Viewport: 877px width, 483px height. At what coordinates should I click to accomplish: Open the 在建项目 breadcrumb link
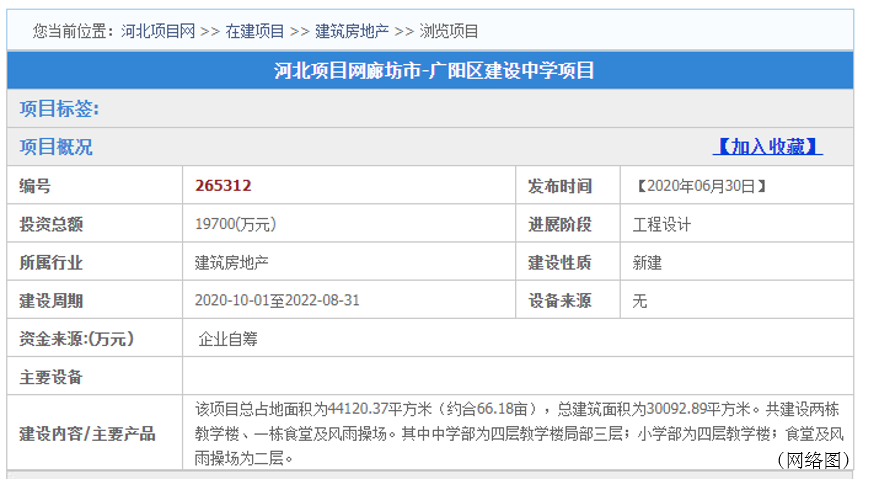click(254, 31)
